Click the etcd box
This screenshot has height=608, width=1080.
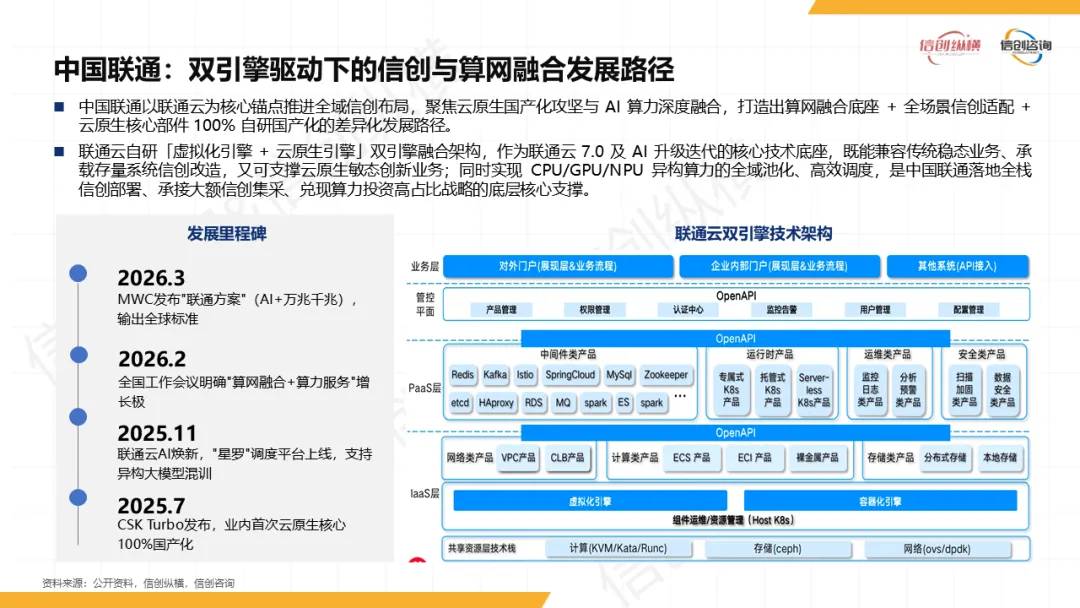459,403
